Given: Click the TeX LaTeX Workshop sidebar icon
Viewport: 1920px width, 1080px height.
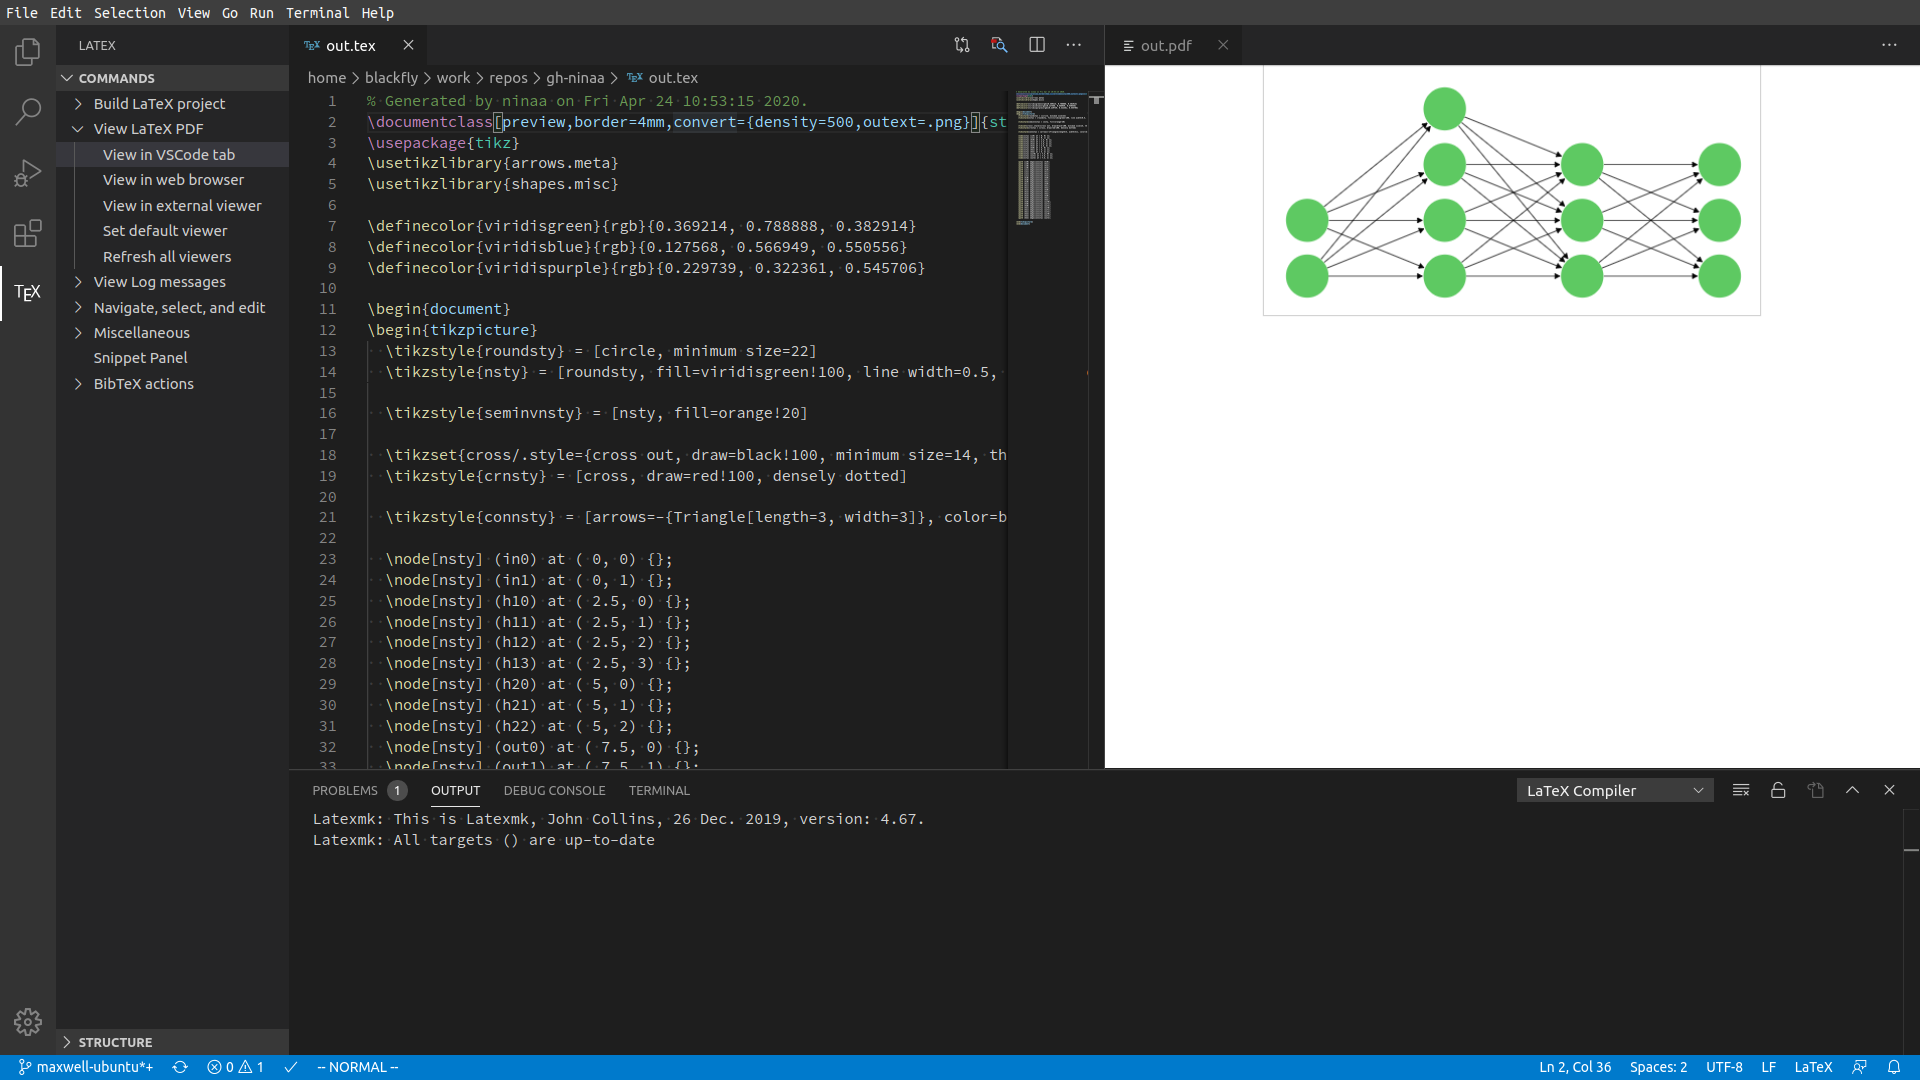Looking at the screenshot, I should (x=28, y=292).
